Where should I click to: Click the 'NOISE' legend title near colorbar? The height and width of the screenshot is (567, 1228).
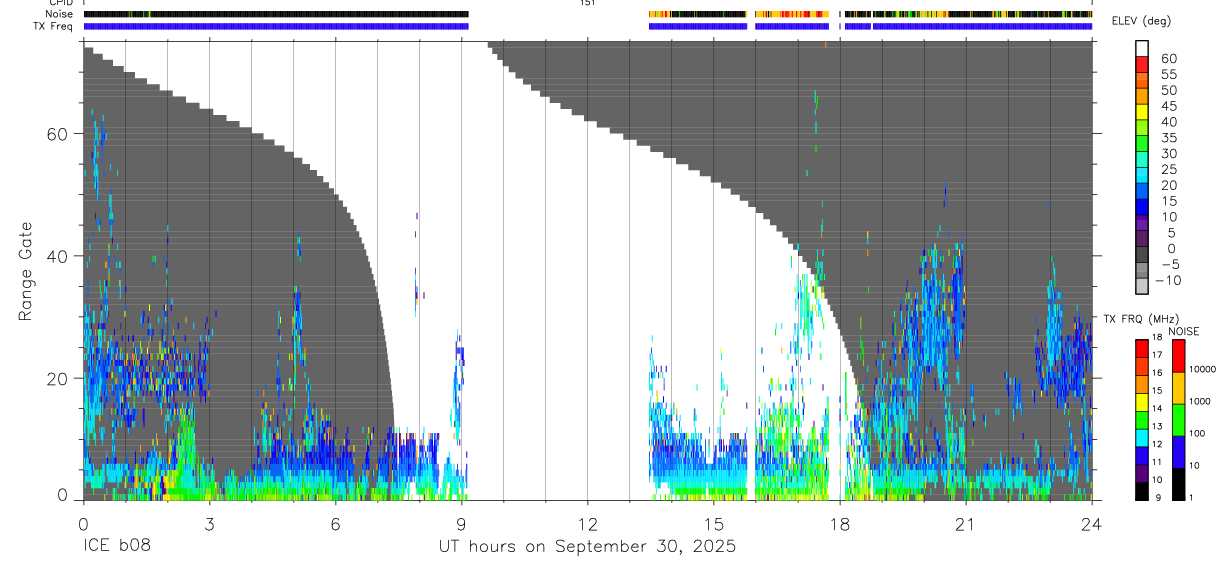click(x=1184, y=332)
